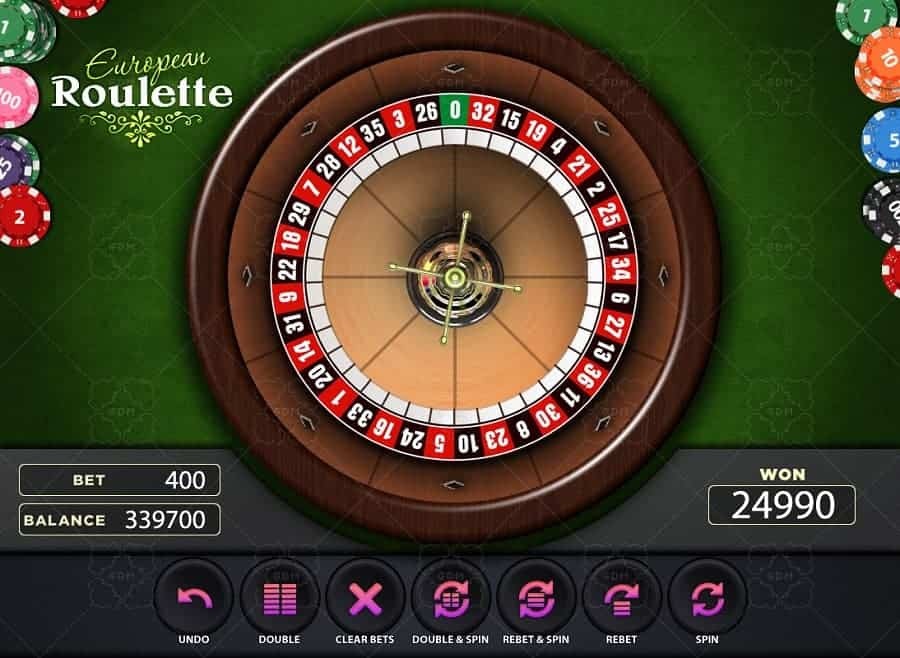Click the green 0 pocket on wheel
Image resolution: width=900 pixels, height=658 pixels.
455,109
